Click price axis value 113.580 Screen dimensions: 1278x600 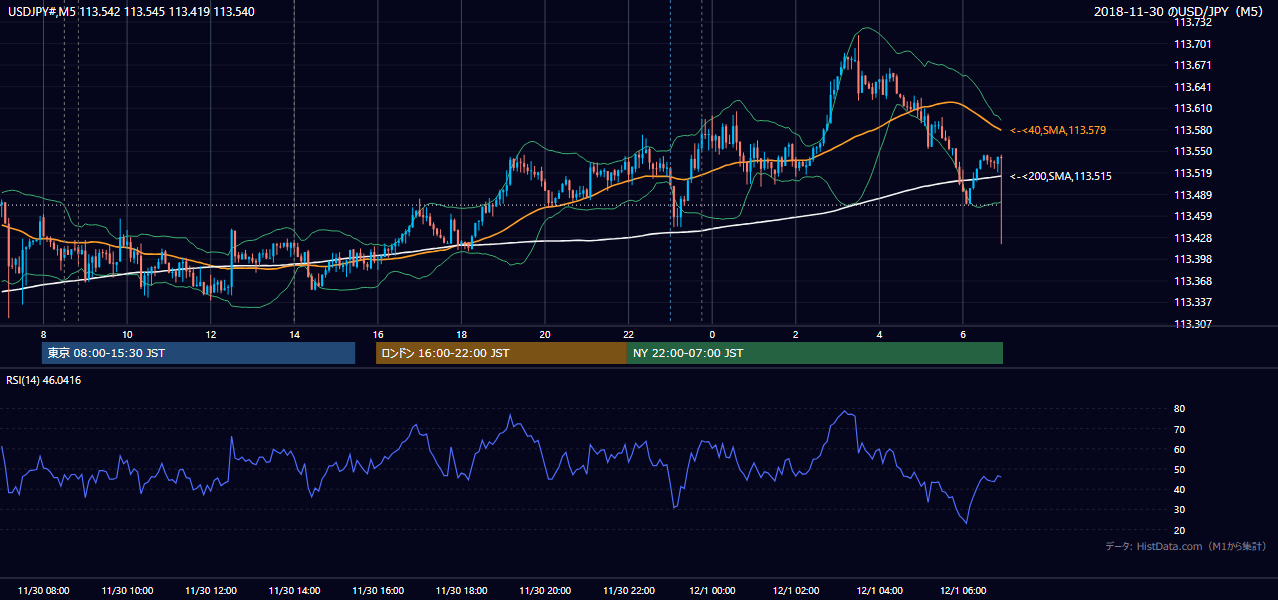coord(1193,130)
